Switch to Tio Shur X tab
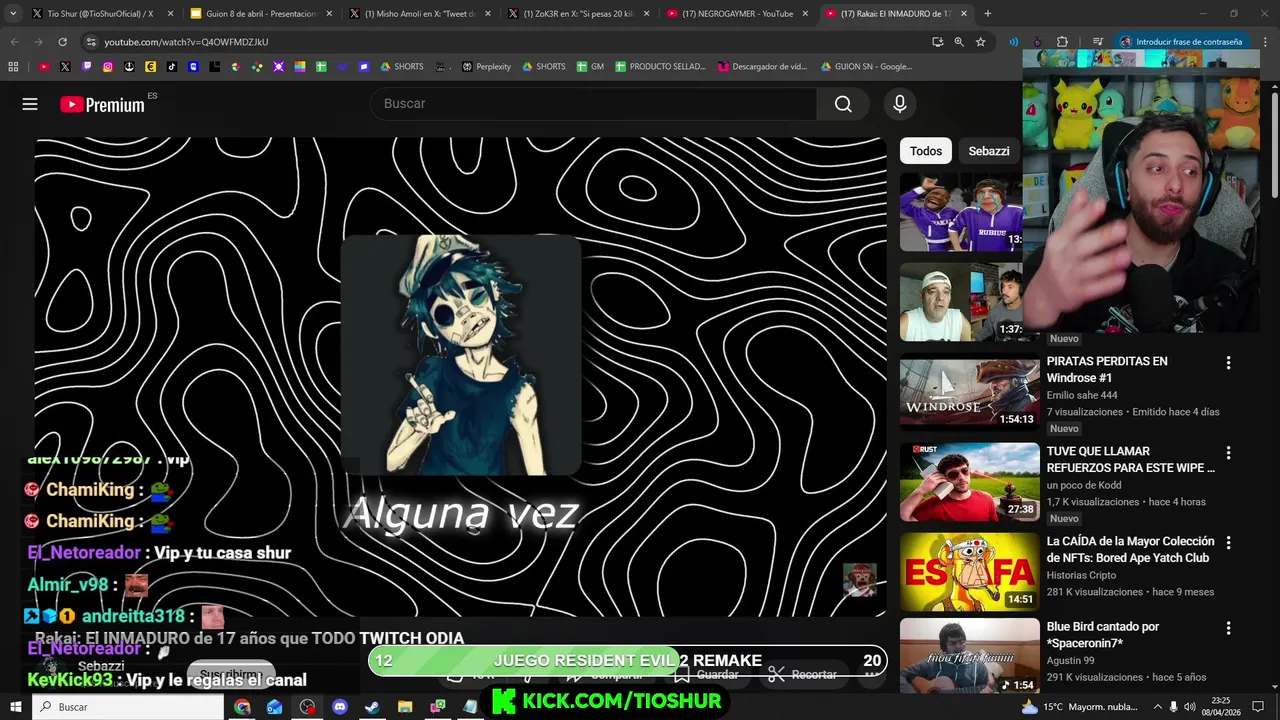The height and width of the screenshot is (720, 1280). coord(100,14)
